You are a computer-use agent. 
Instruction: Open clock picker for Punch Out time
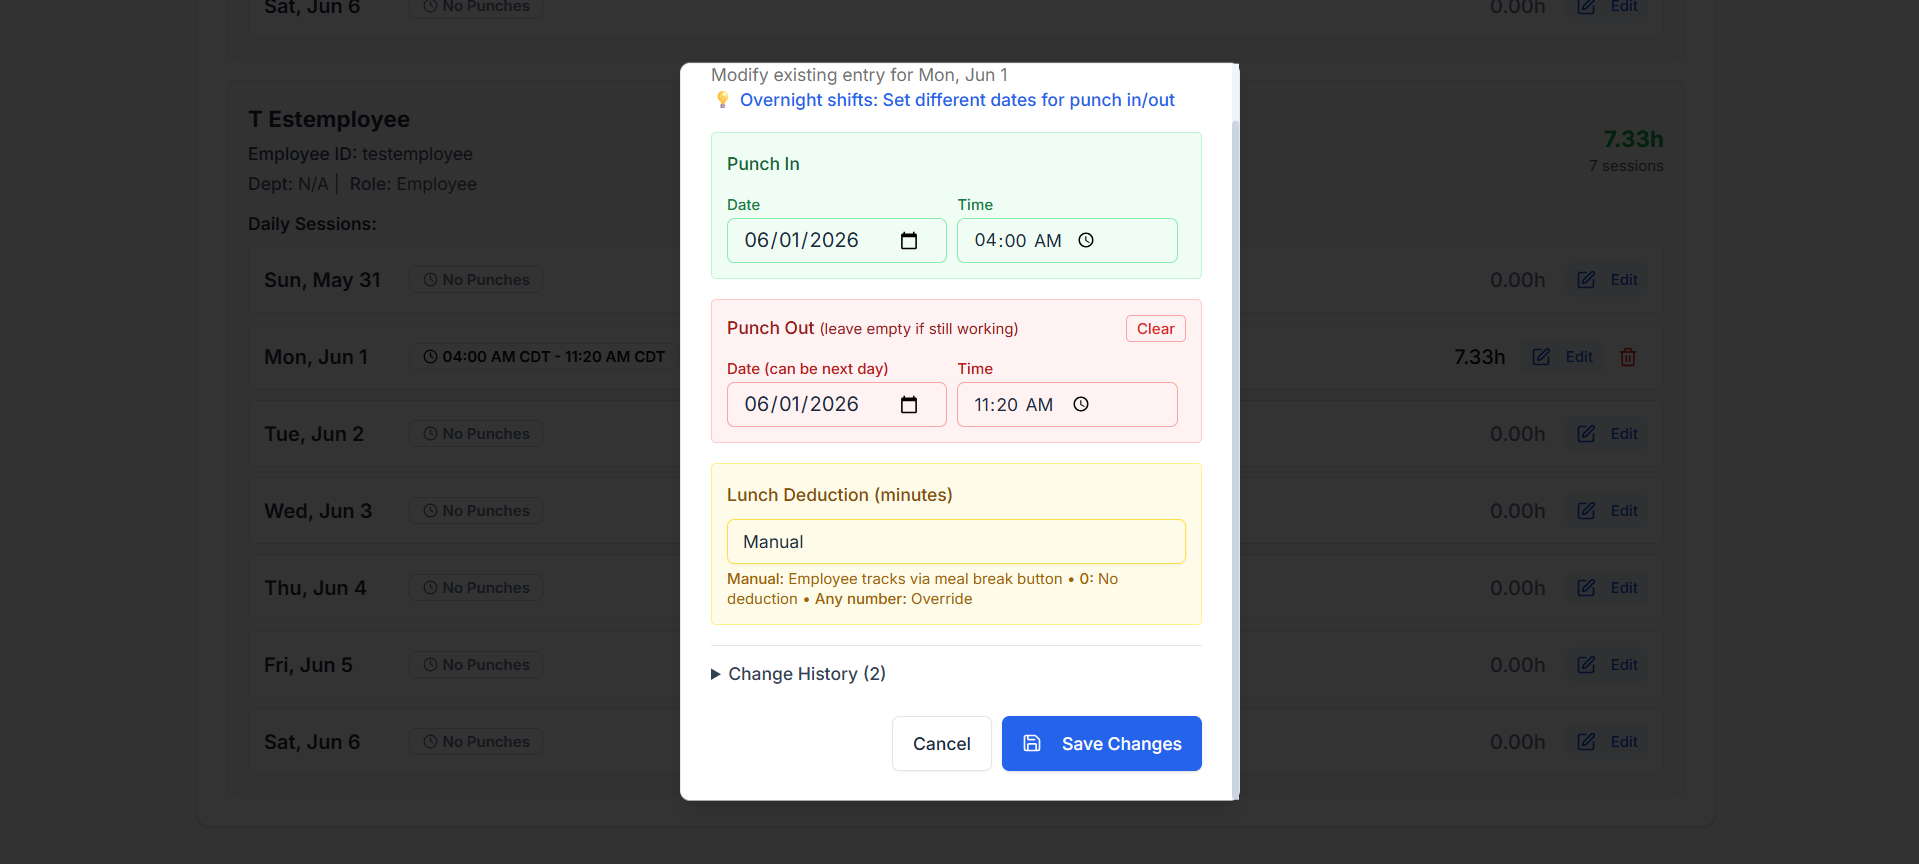[x=1081, y=405]
